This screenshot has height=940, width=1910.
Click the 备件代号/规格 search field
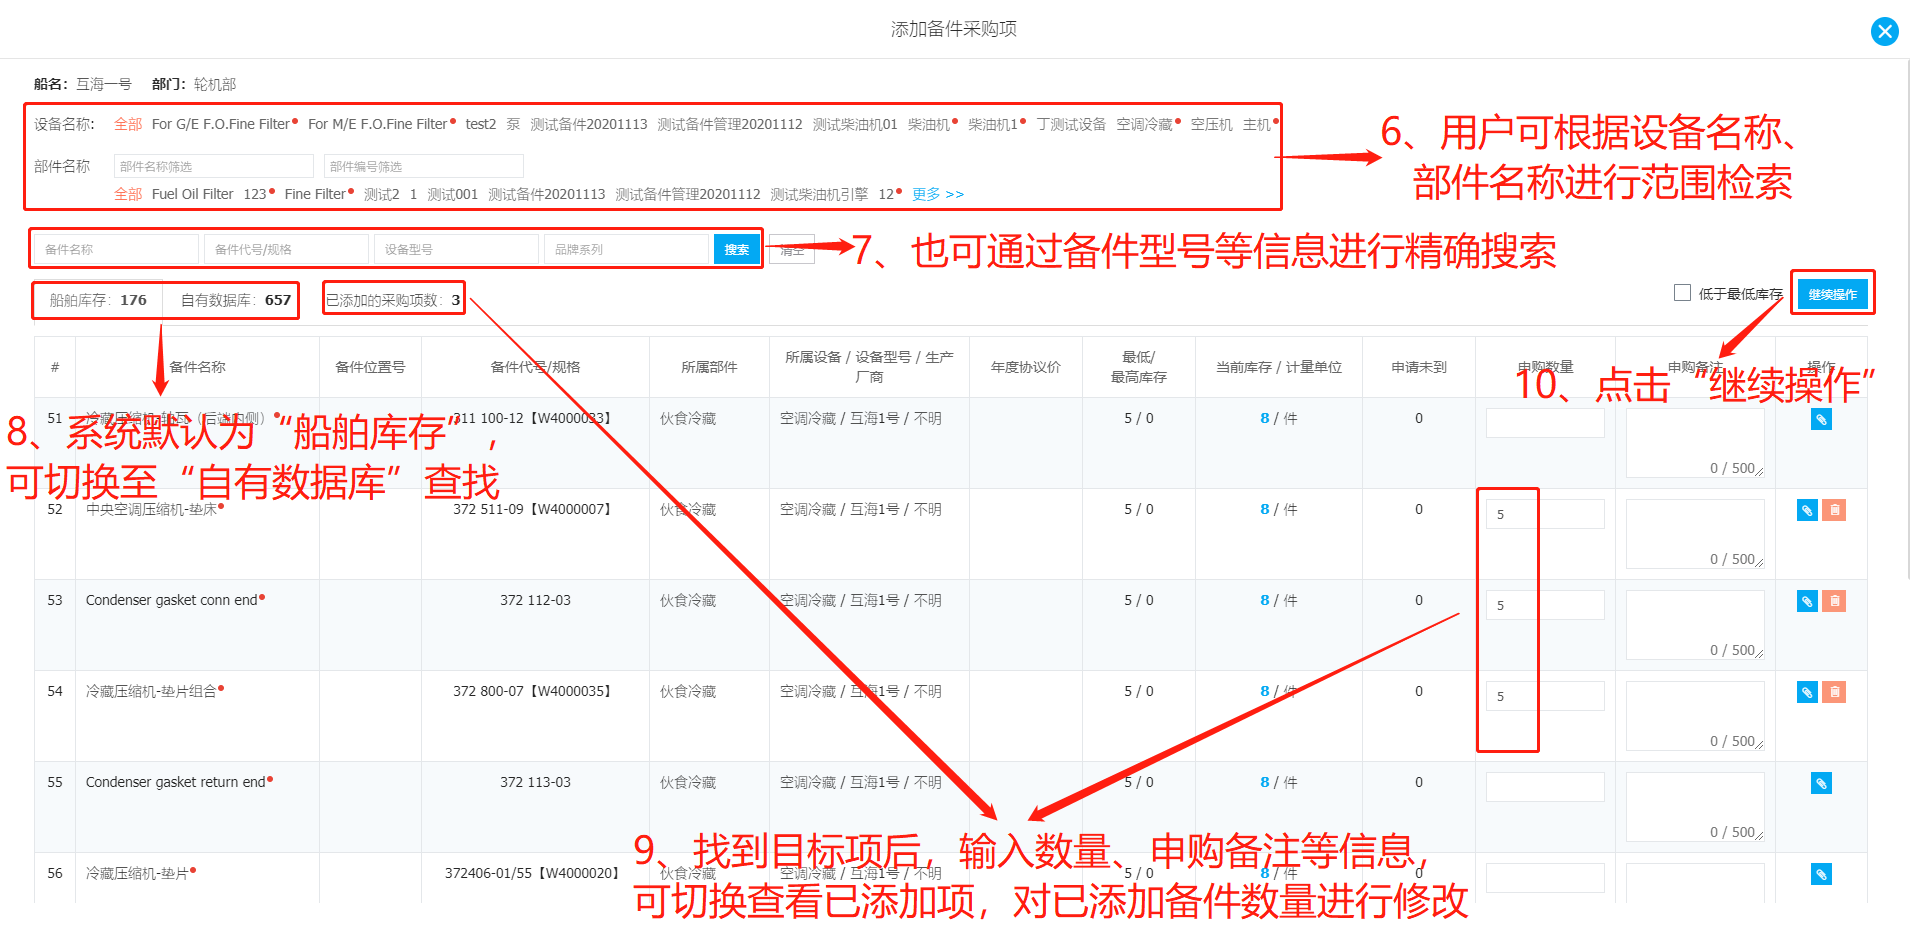[x=286, y=250]
